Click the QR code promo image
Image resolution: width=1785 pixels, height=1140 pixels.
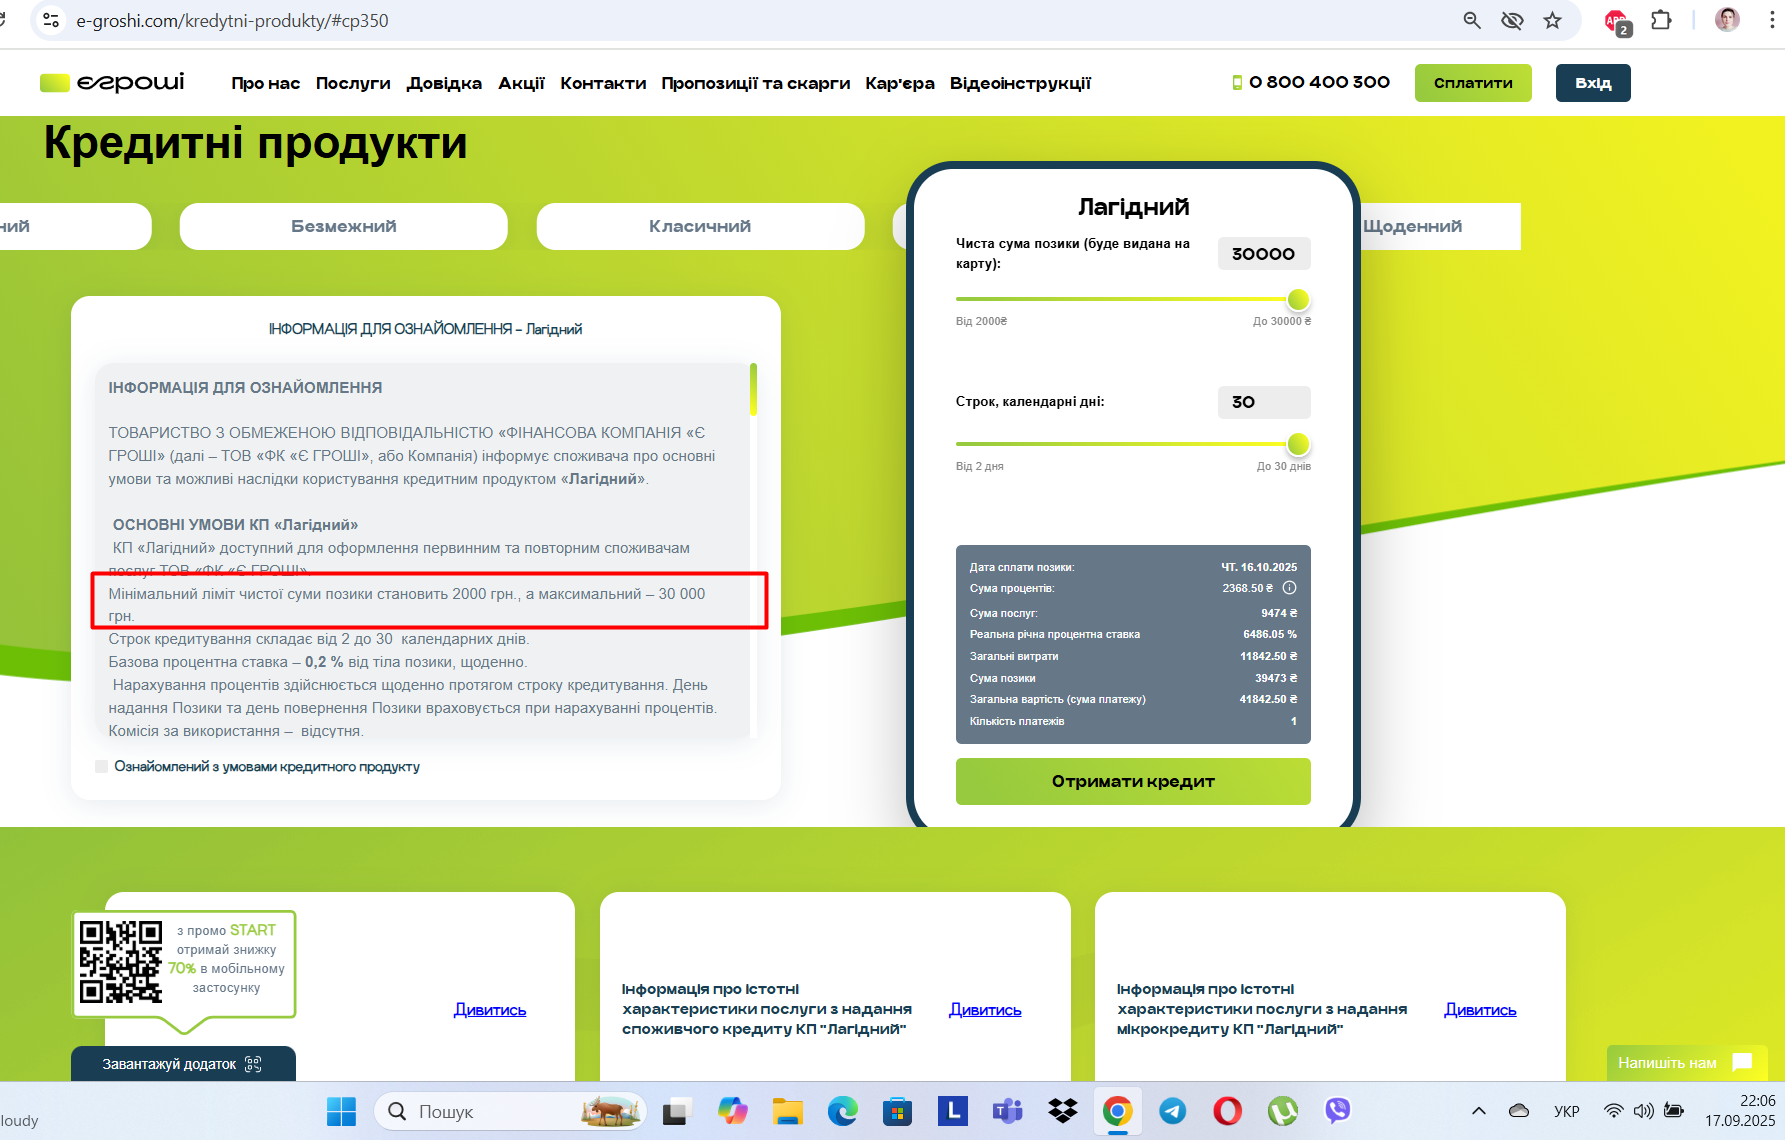pyautogui.click(x=120, y=962)
